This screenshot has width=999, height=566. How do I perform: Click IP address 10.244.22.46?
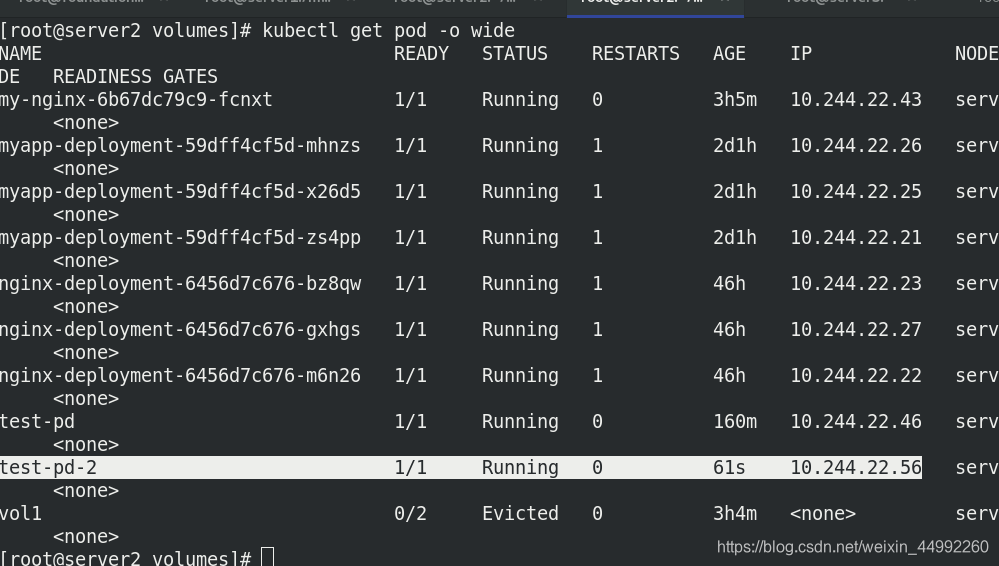[856, 421]
